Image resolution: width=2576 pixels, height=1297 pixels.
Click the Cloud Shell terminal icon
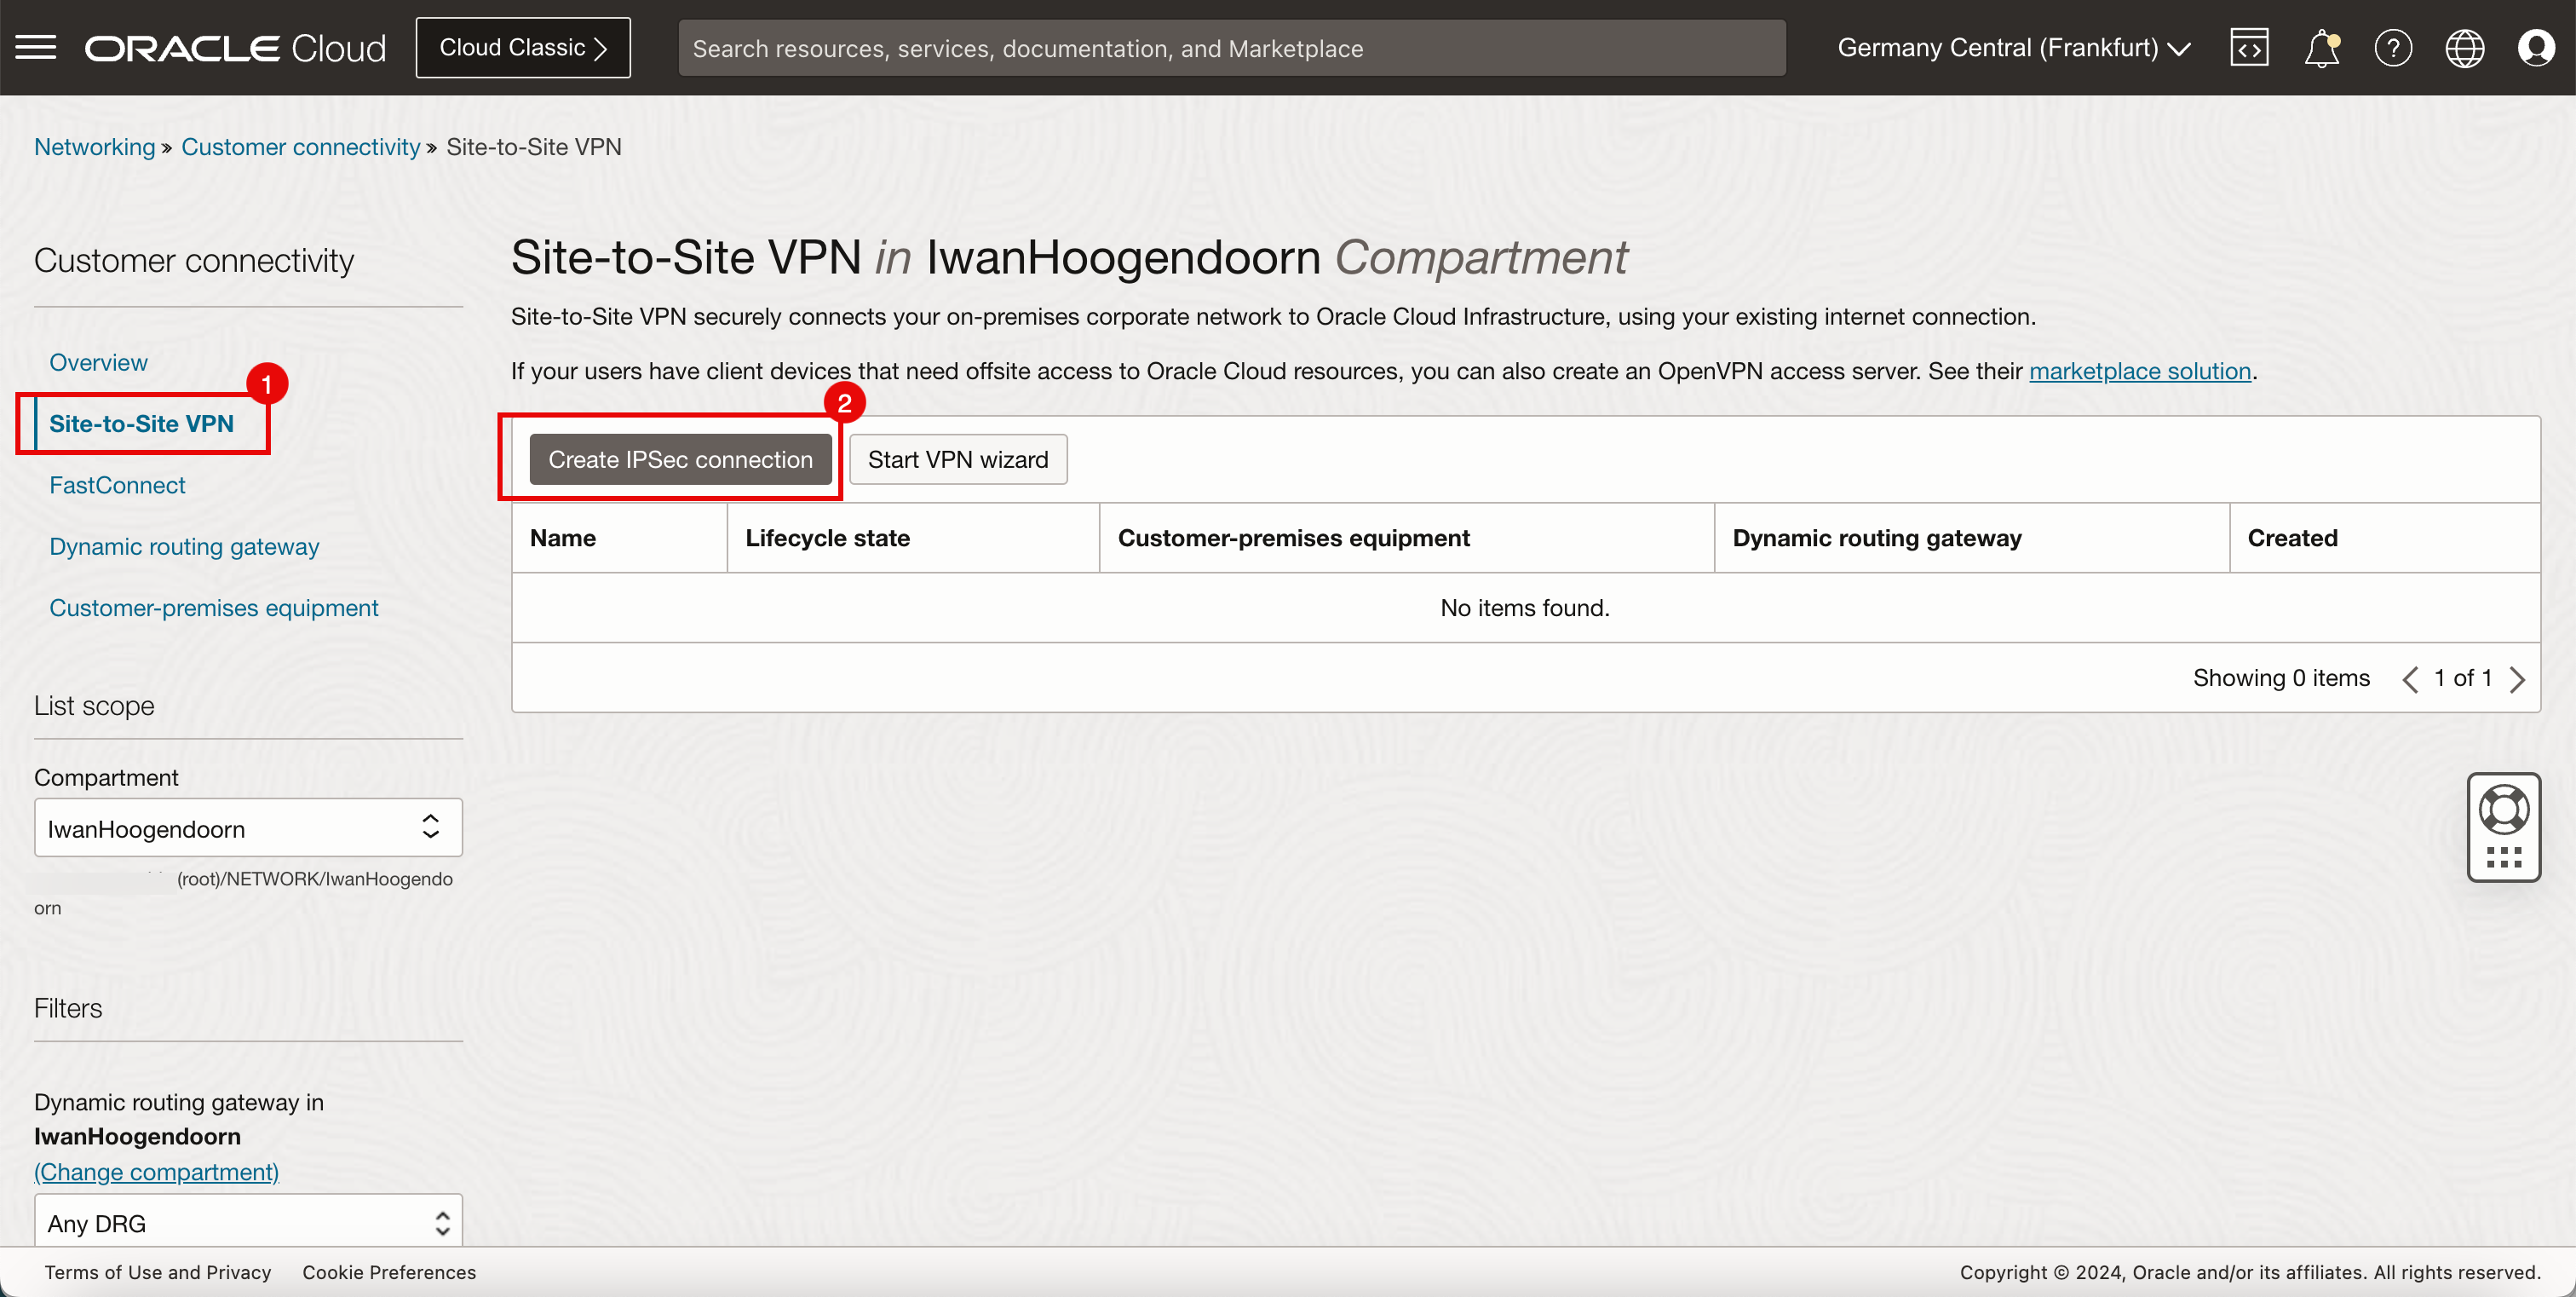[x=2252, y=48]
